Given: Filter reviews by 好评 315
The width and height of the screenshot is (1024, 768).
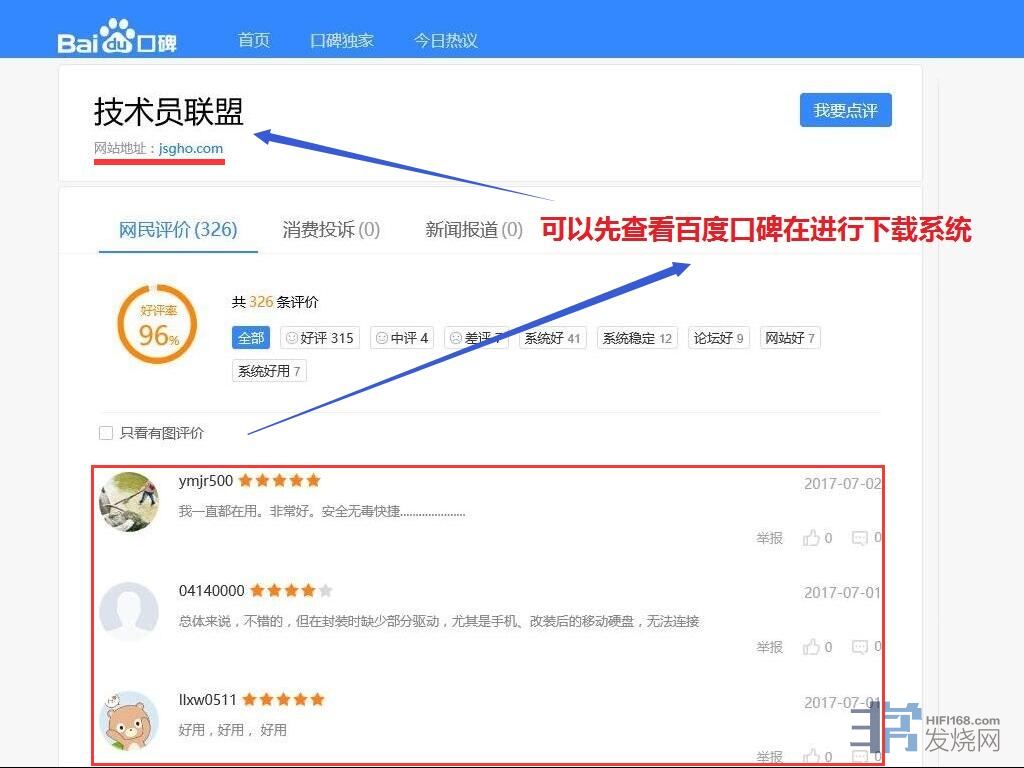Looking at the screenshot, I should pos(320,338).
